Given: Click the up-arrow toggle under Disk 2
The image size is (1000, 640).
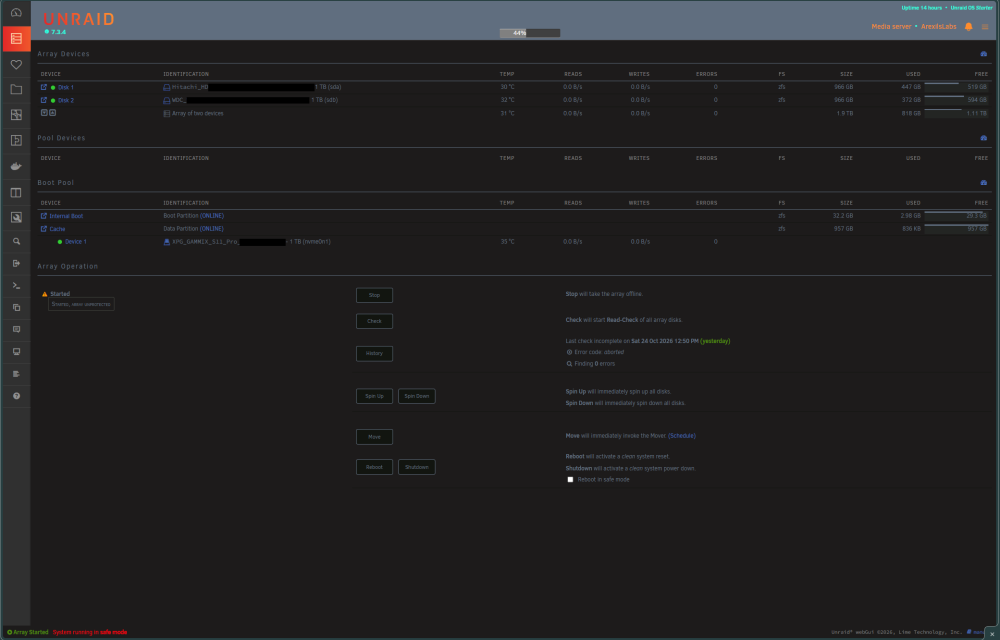Looking at the screenshot, I should point(52,113).
